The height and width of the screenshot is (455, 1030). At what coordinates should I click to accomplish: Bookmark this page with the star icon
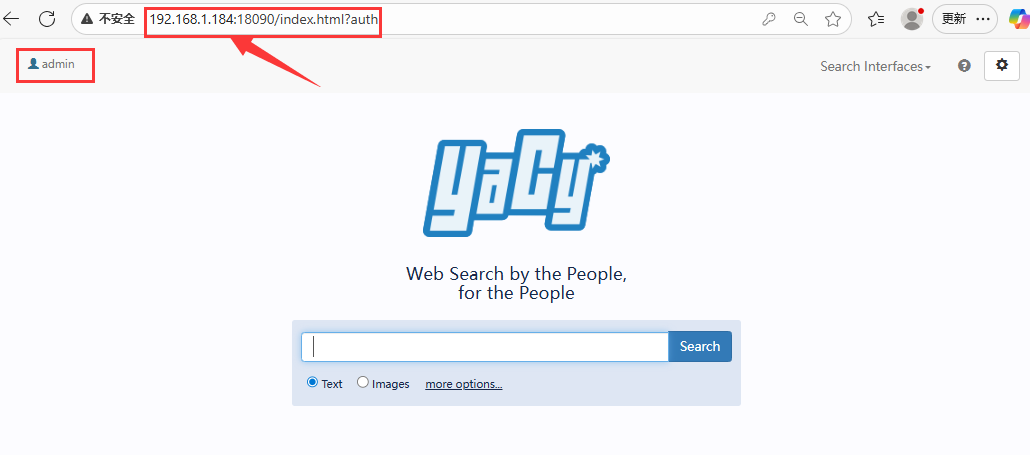[833, 19]
